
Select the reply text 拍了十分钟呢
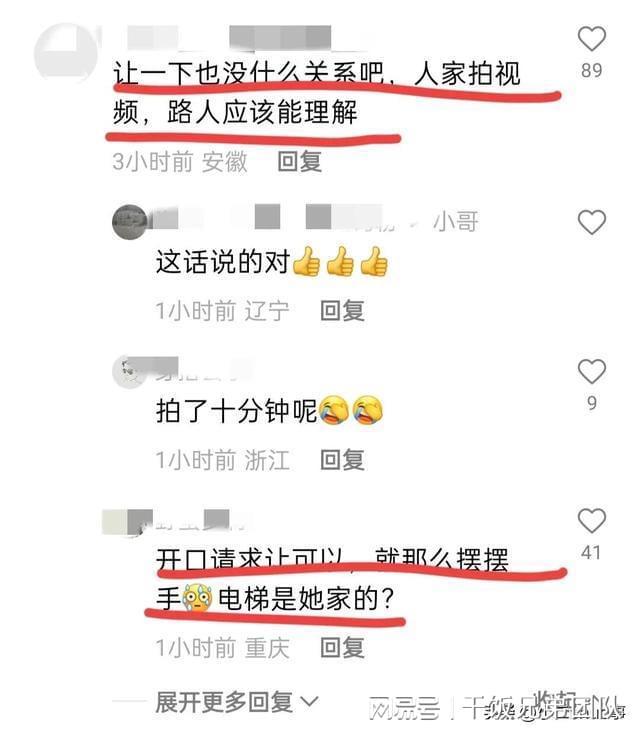(237, 411)
